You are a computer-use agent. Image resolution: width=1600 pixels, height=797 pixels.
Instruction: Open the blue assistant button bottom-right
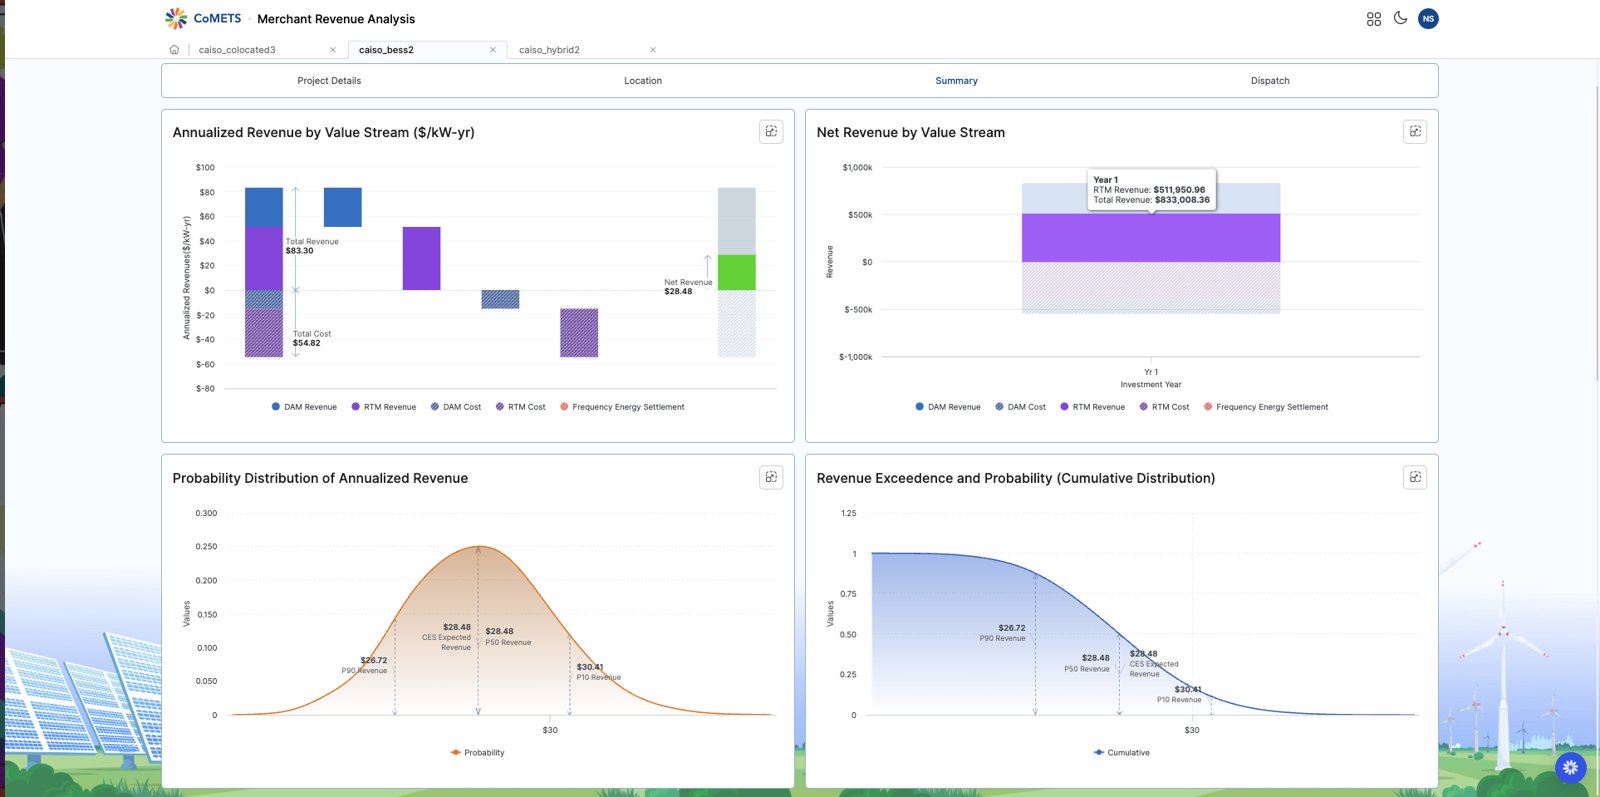pos(1570,768)
